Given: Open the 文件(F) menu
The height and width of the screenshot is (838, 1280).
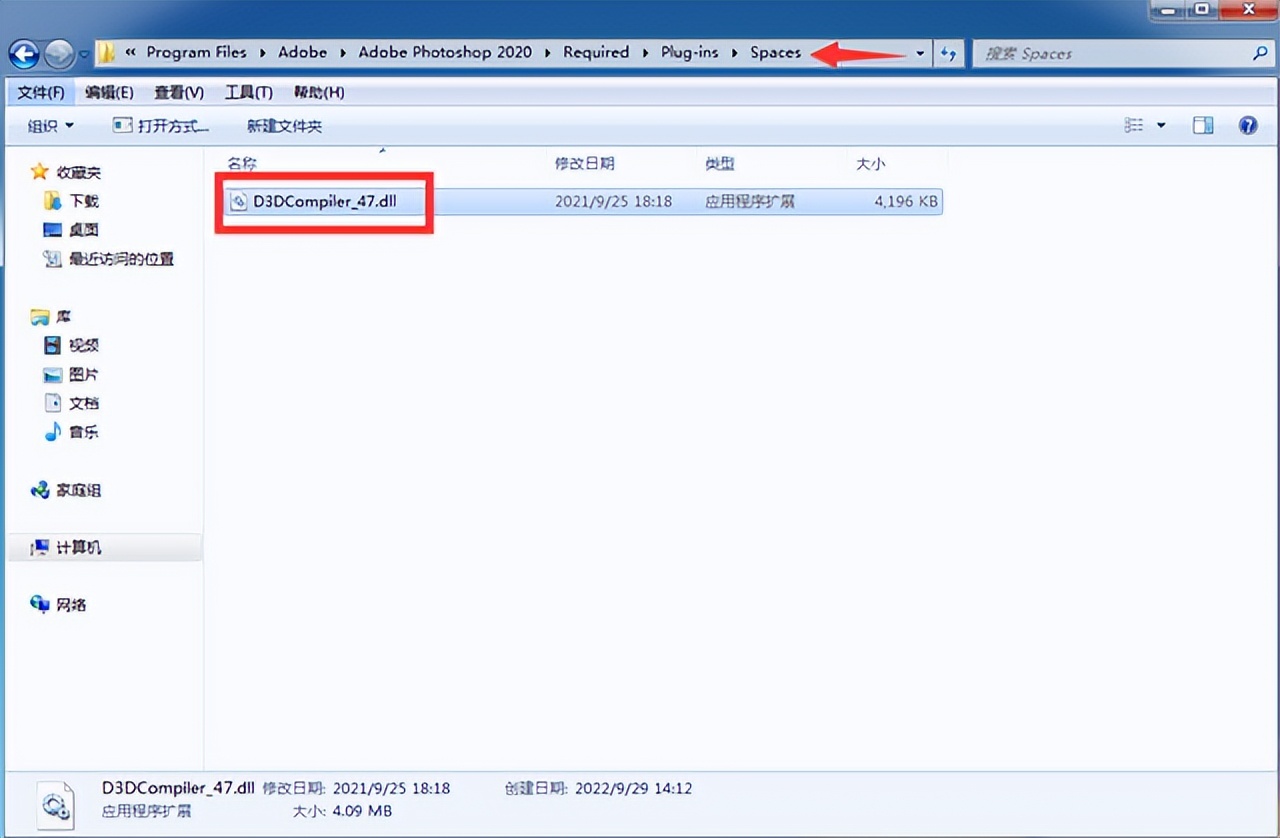Looking at the screenshot, I should pyautogui.click(x=39, y=91).
